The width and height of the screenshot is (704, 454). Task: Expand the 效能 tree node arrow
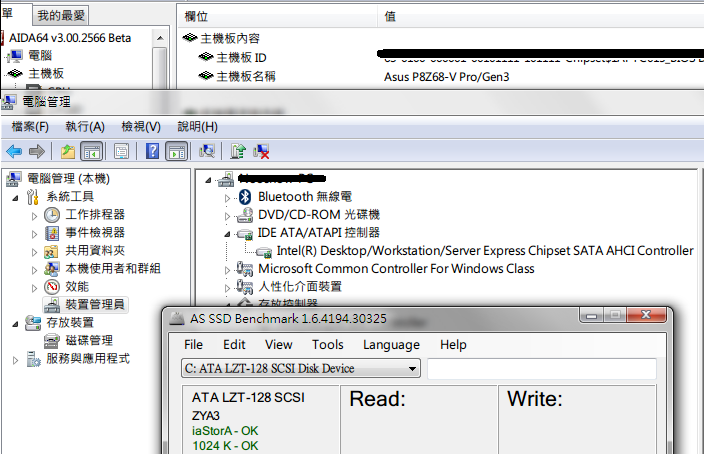(35, 288)
